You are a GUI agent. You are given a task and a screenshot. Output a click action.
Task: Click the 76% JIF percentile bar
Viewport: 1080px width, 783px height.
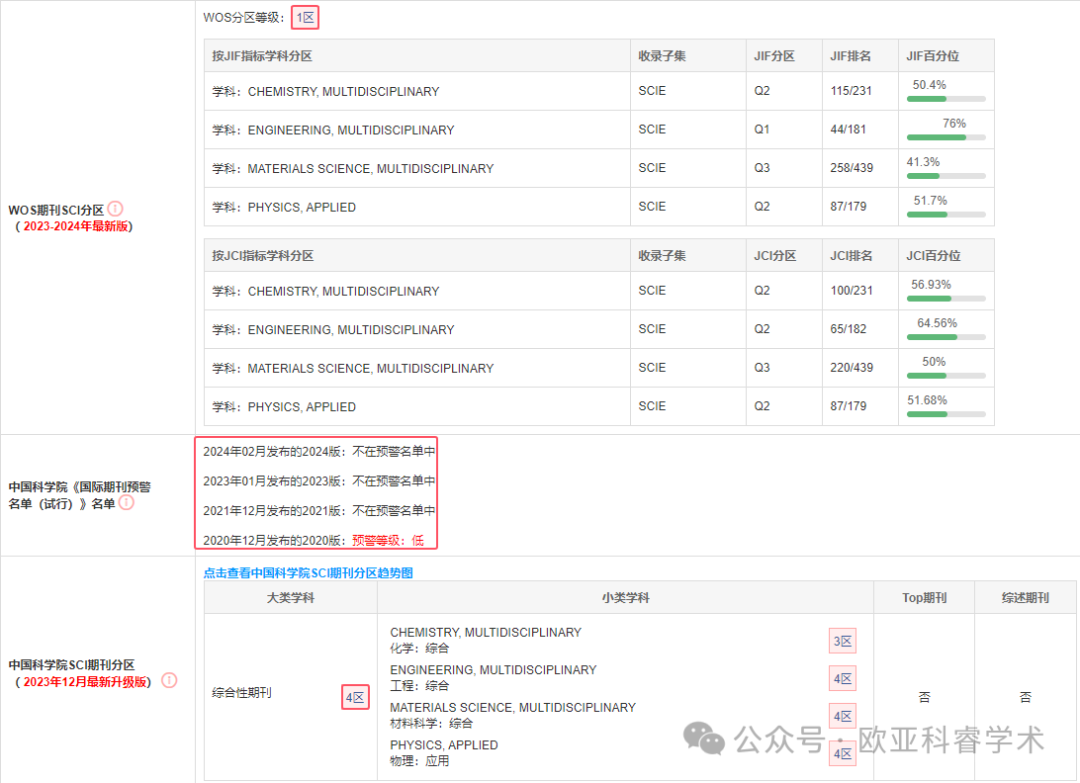click(x=946, y=137)
